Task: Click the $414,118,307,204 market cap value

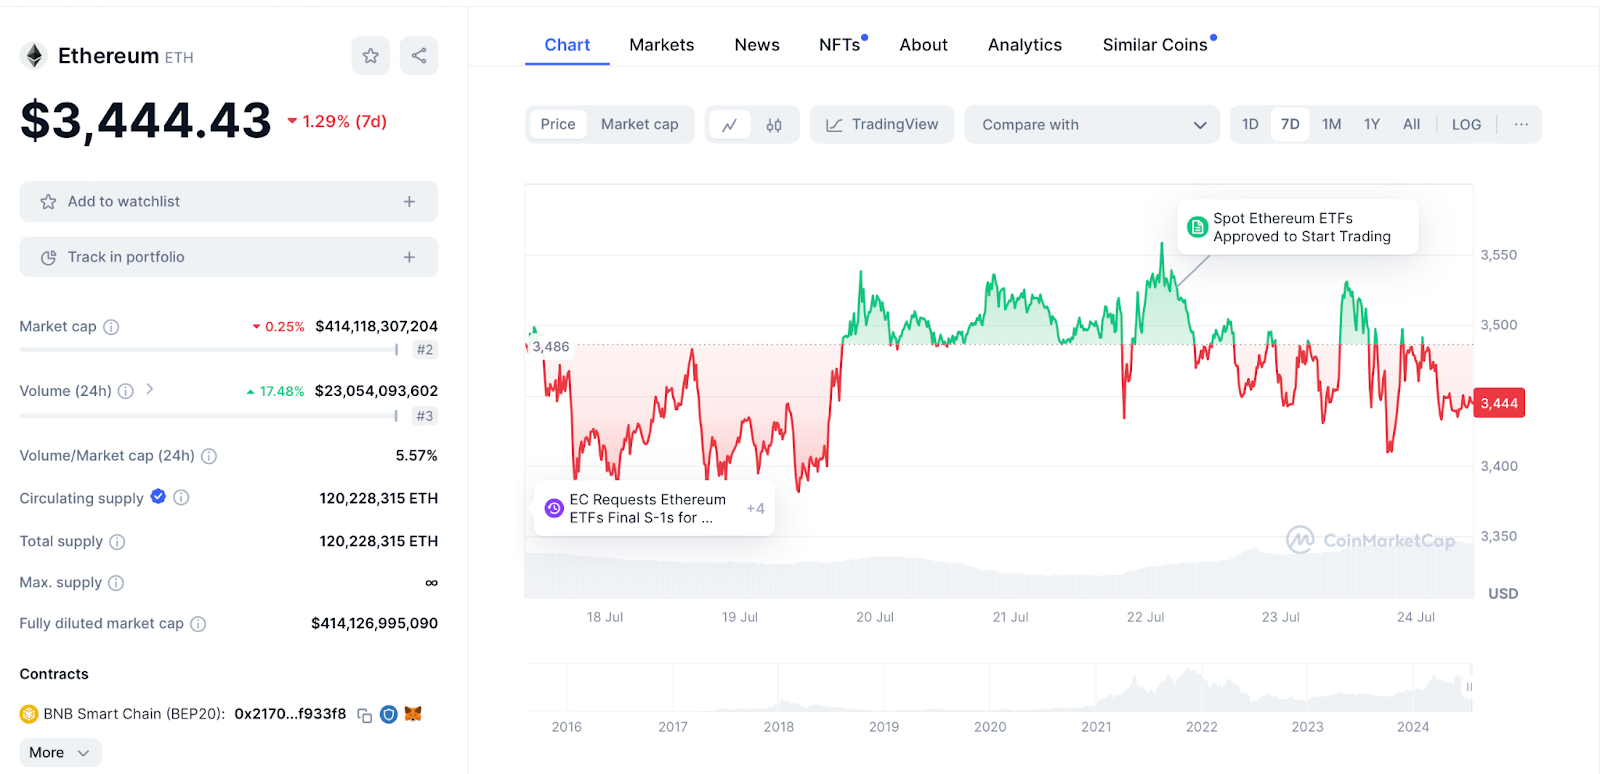Action: click(376, 326)
